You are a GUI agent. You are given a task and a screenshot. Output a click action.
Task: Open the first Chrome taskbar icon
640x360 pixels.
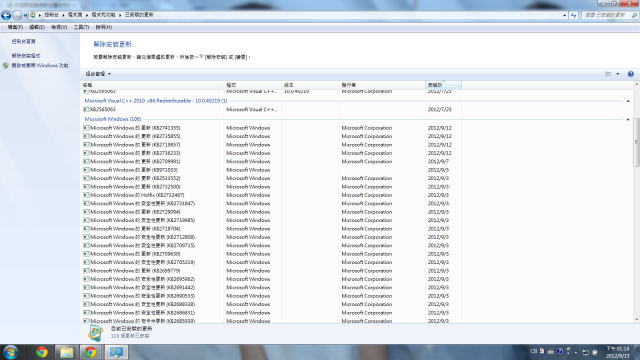tap(42, 352)
